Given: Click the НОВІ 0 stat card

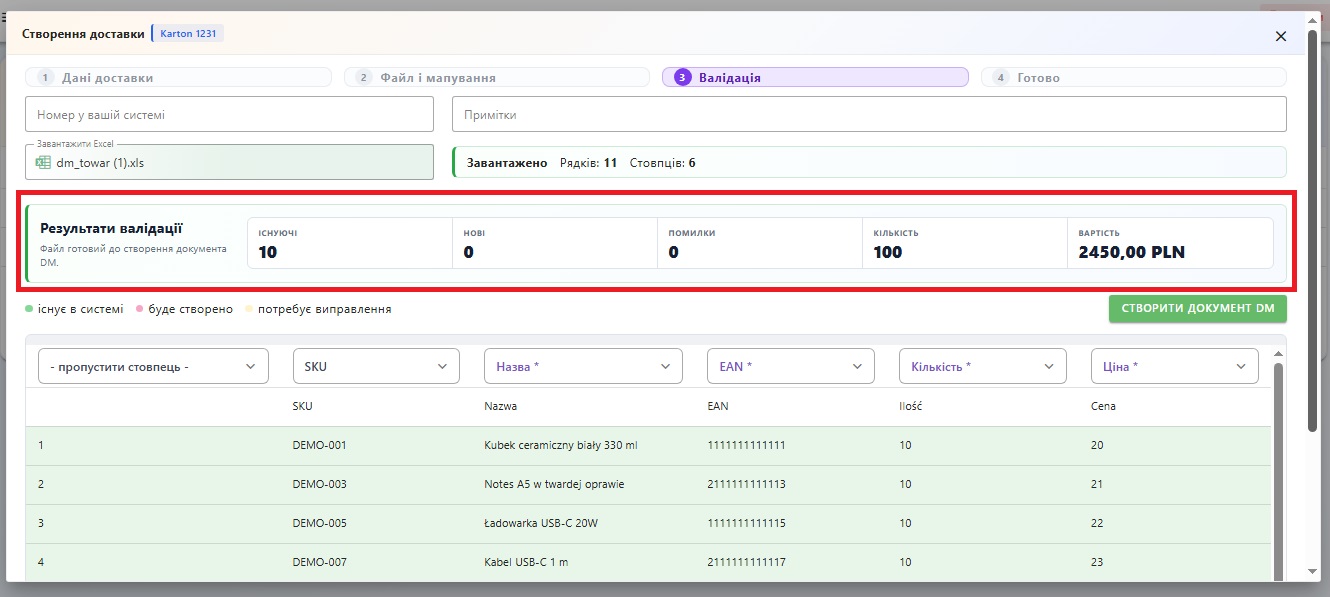Looking at the screenshot, I should pyautogui.click(x=555, y=243).
